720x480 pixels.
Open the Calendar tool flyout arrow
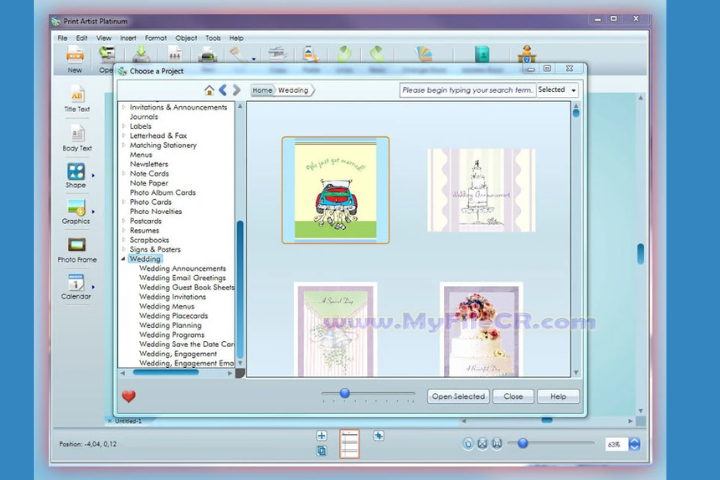click(x=93, y=287)
